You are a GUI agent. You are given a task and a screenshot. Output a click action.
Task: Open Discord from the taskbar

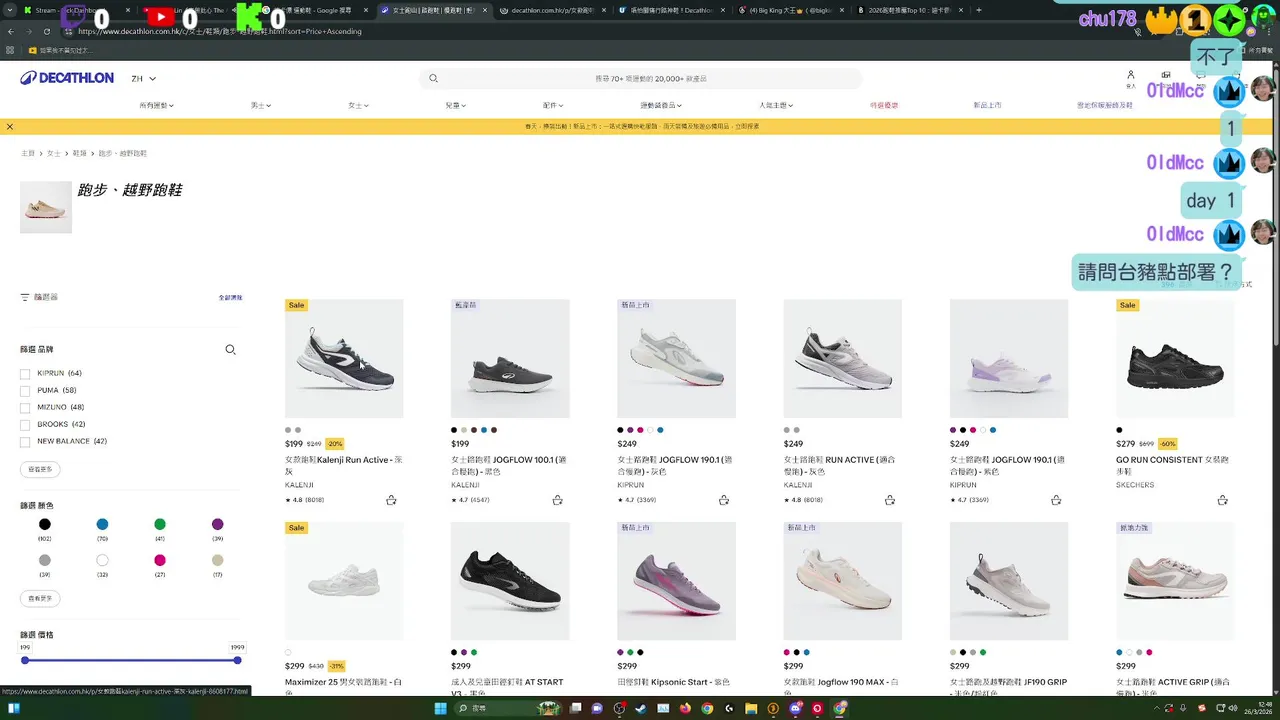[796, 708]
